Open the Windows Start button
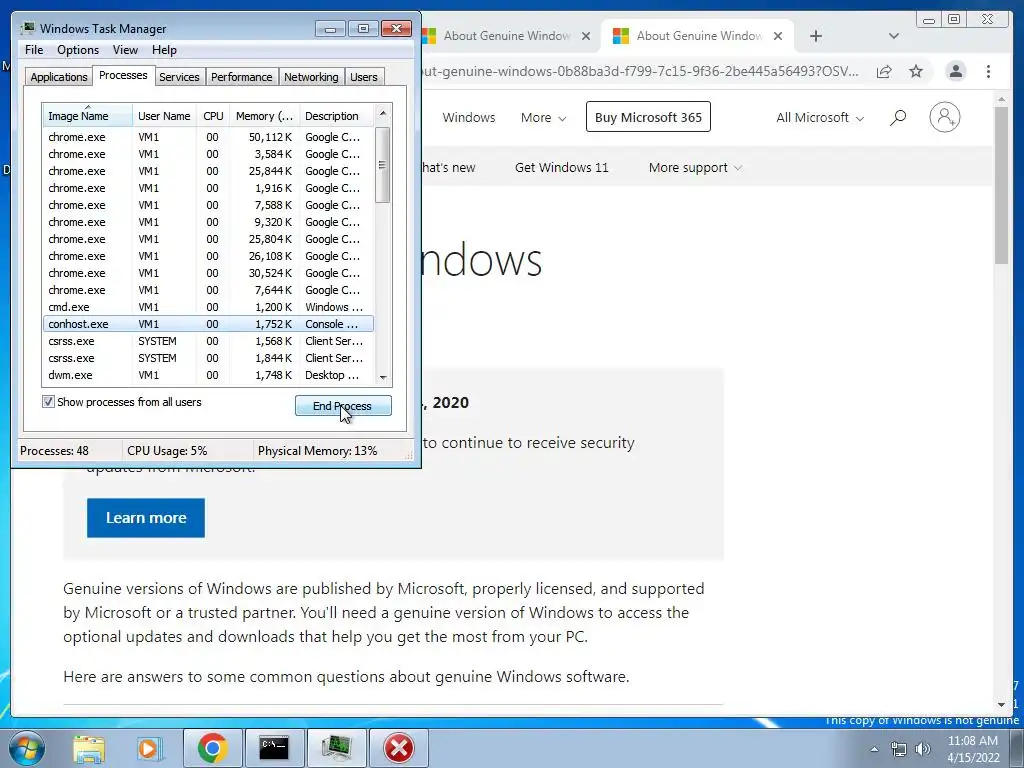This screenshot has height=768, width=1024. click(x=27, y=748)
